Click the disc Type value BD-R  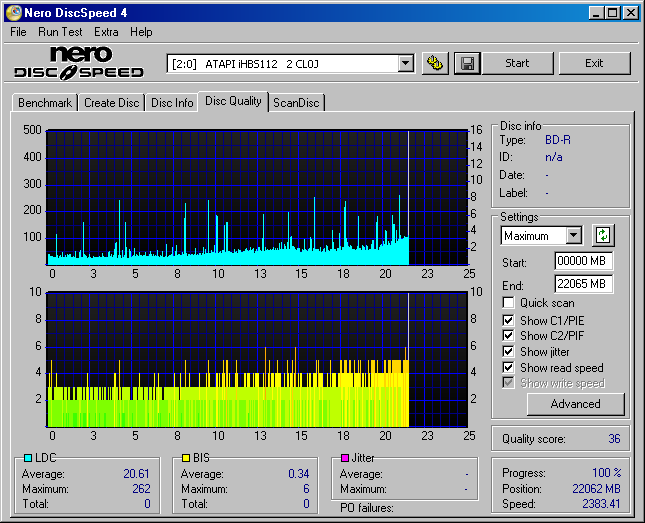pyautogui.click(x=558, y=140)
